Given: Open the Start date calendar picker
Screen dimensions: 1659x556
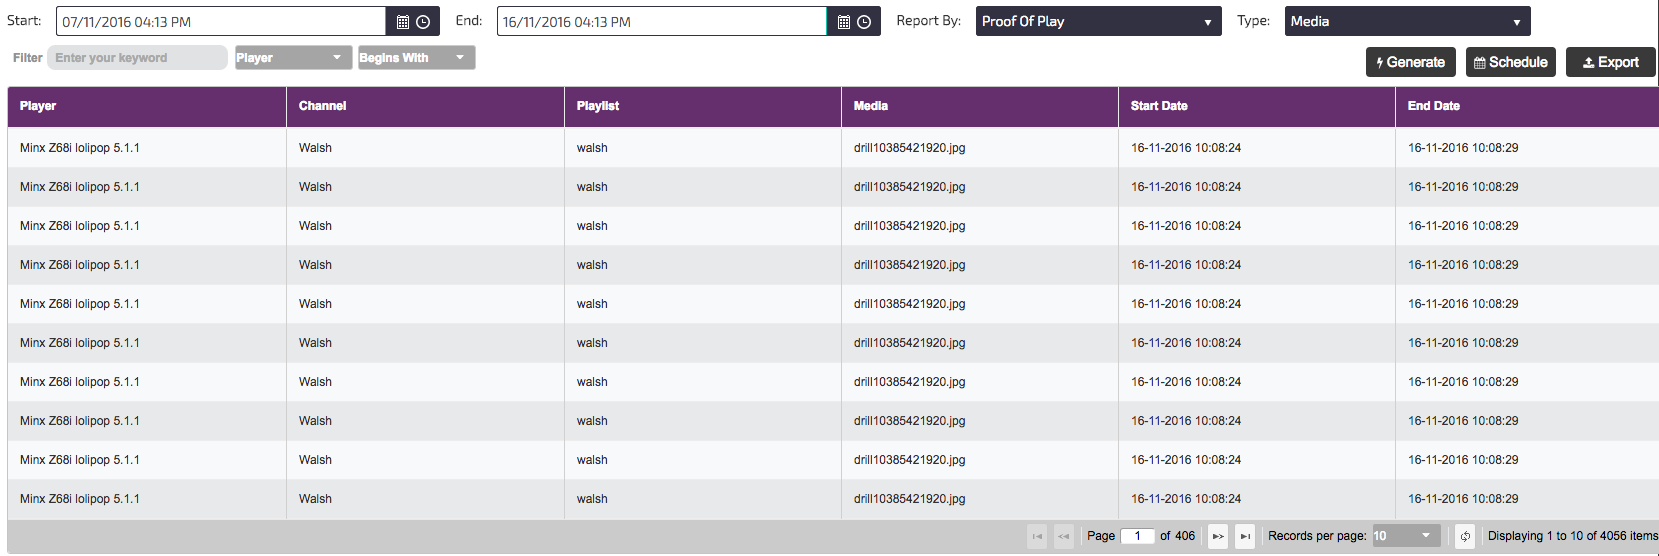Looking at the screenshot, I should (x=403, y=22).
